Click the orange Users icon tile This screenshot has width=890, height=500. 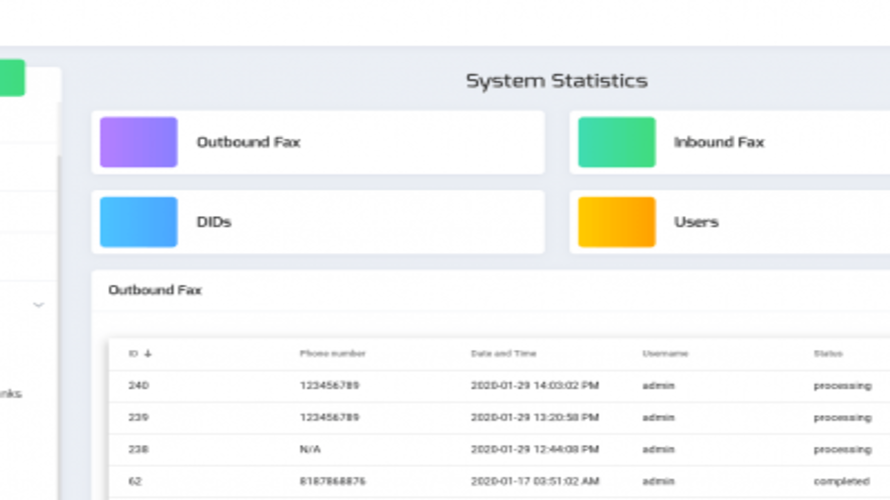(616, 222)
